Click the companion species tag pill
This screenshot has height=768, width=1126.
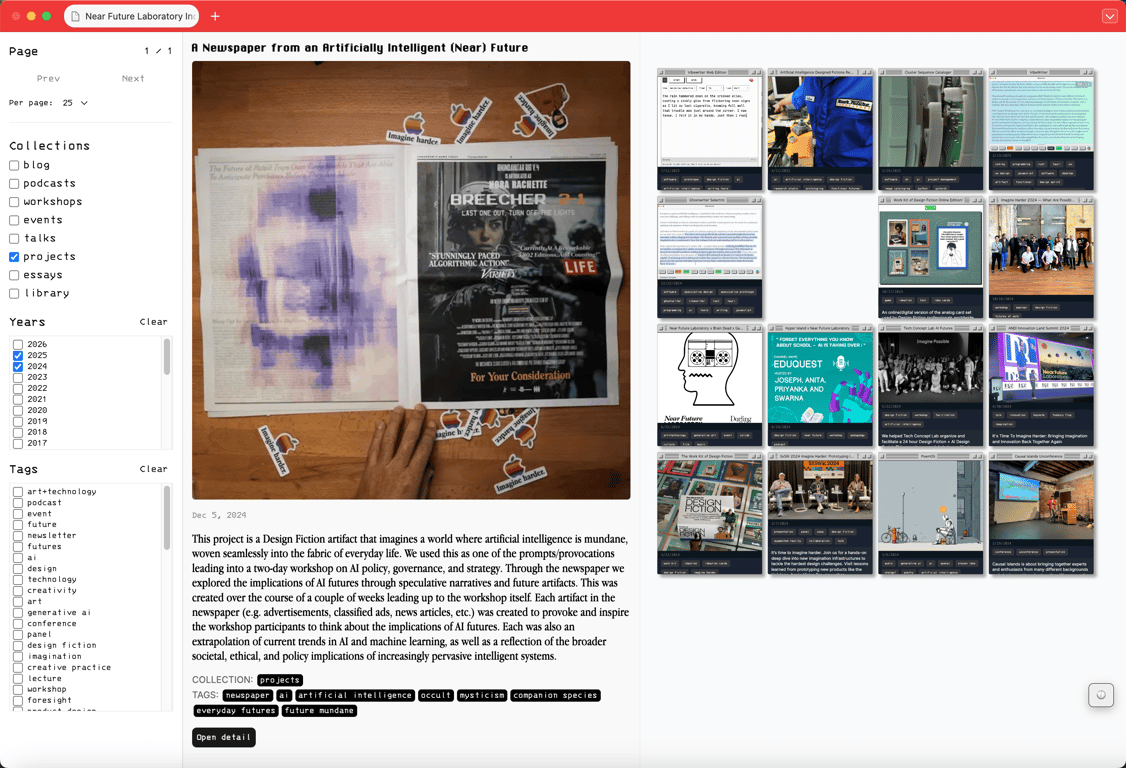tap(556, 695)
